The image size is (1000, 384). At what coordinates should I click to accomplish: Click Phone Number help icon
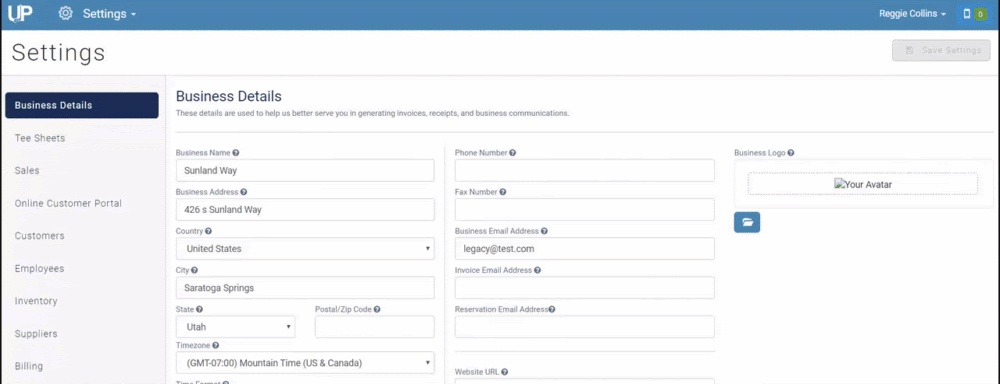pyautogui.click(x=513, y=153)
